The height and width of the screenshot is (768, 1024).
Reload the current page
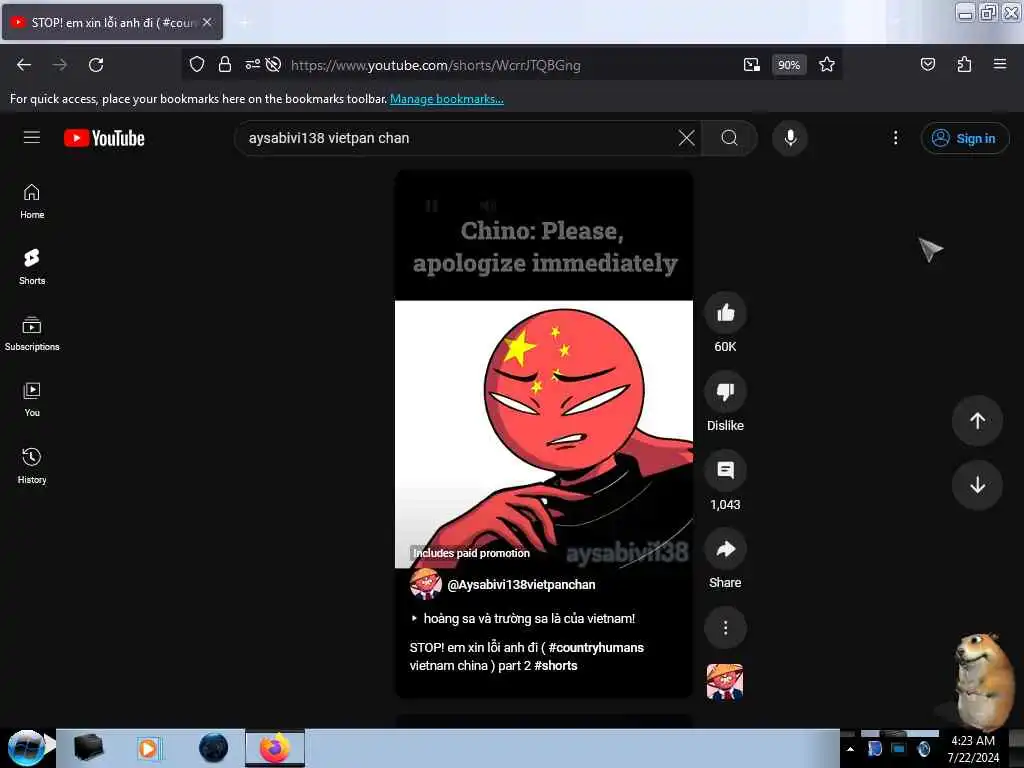96,65
